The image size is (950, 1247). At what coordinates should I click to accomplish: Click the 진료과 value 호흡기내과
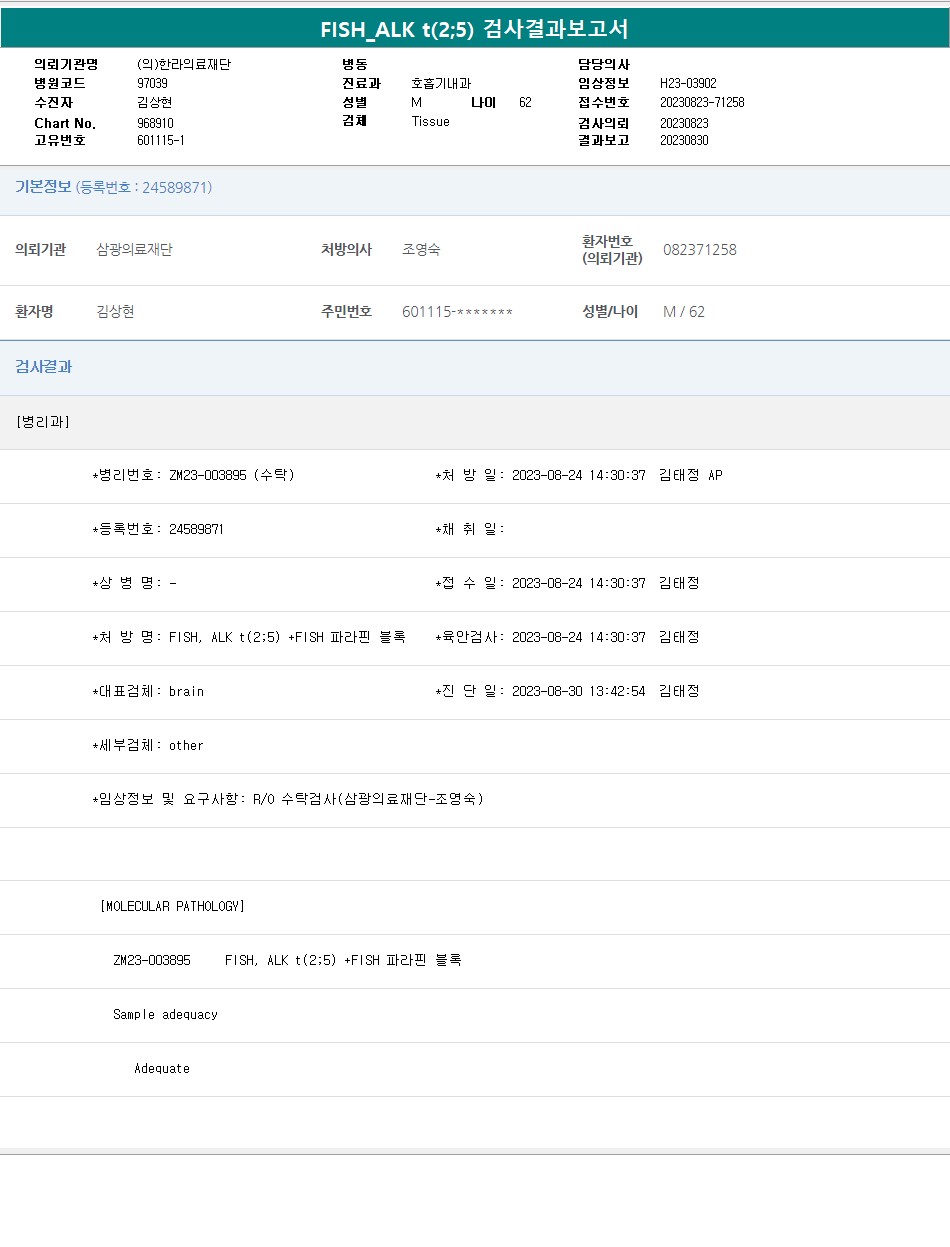coord(440,84)
